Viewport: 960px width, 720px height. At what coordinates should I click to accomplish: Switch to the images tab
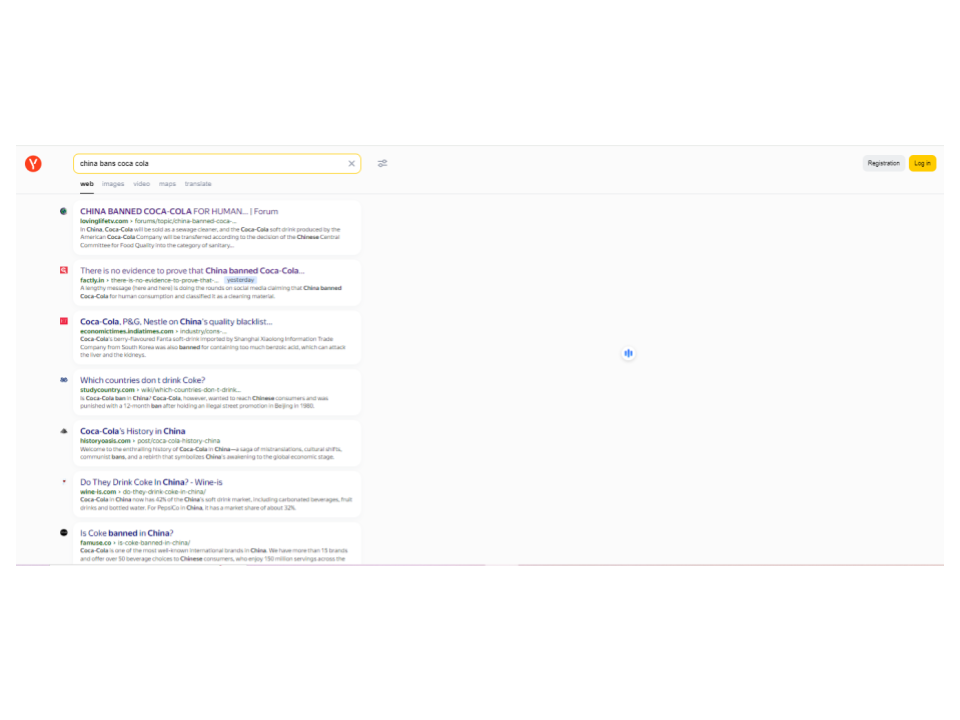coord(113,184)
